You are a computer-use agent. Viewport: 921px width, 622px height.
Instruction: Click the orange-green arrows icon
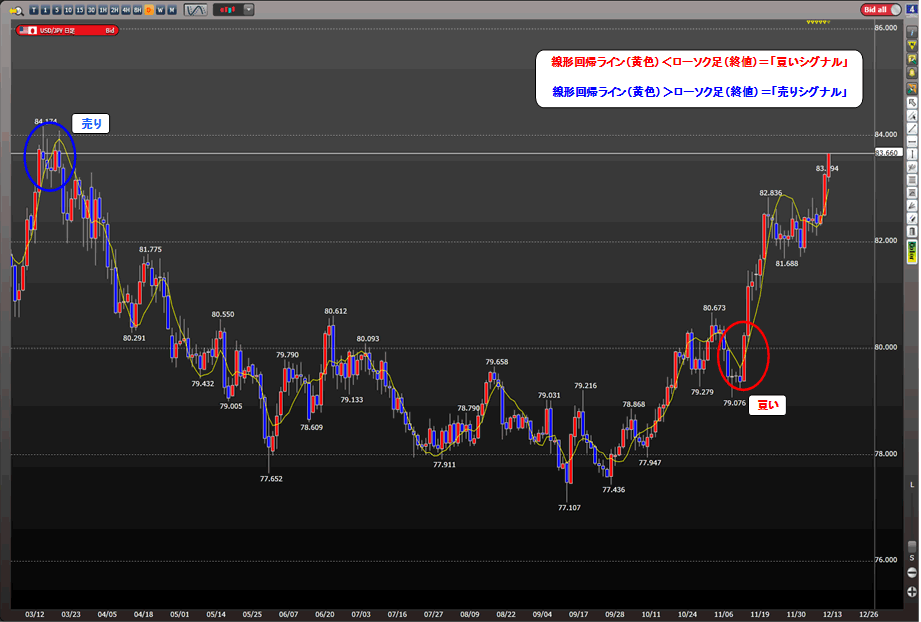[913, 89]
